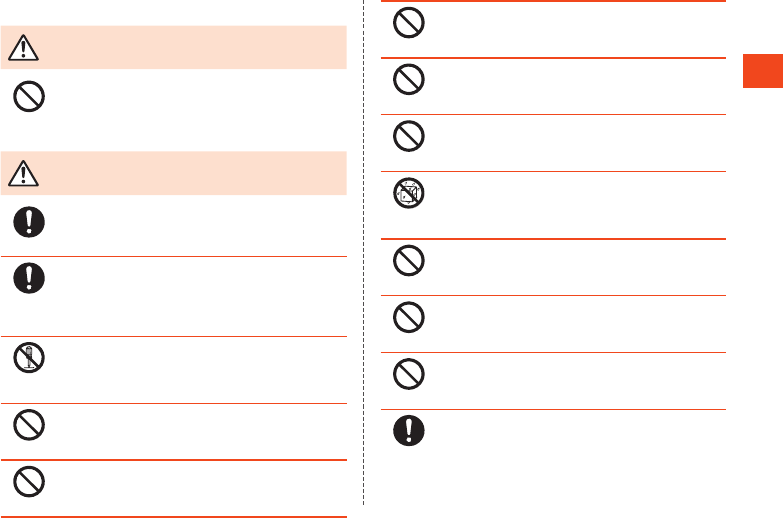Screen dimensions: 783x518
Task: Open the orange section tab on the page edge
Action: pos(763,71)
